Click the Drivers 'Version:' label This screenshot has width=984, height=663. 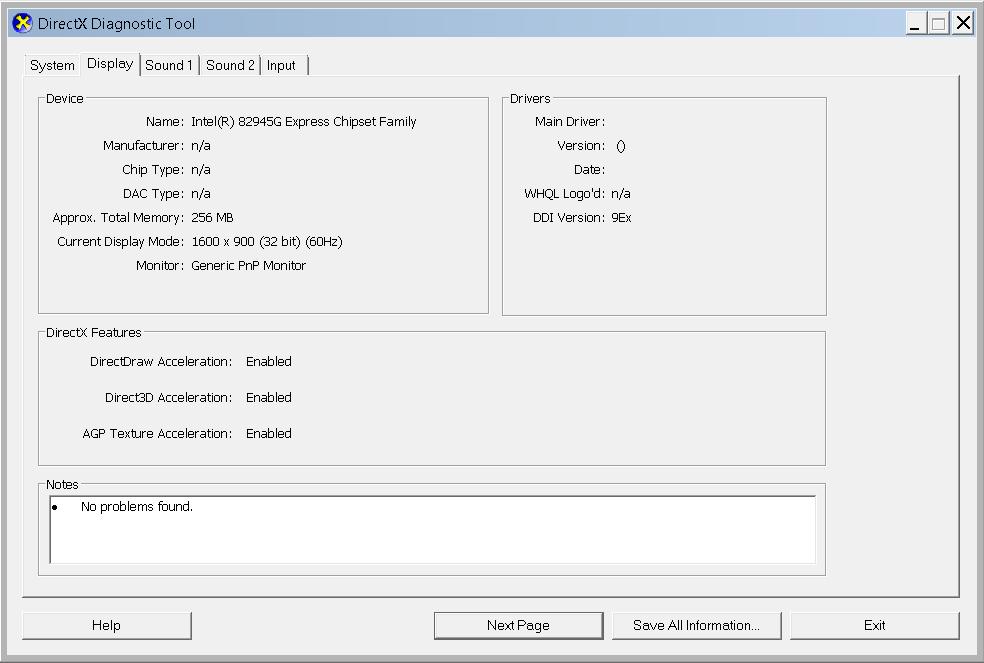581,146
